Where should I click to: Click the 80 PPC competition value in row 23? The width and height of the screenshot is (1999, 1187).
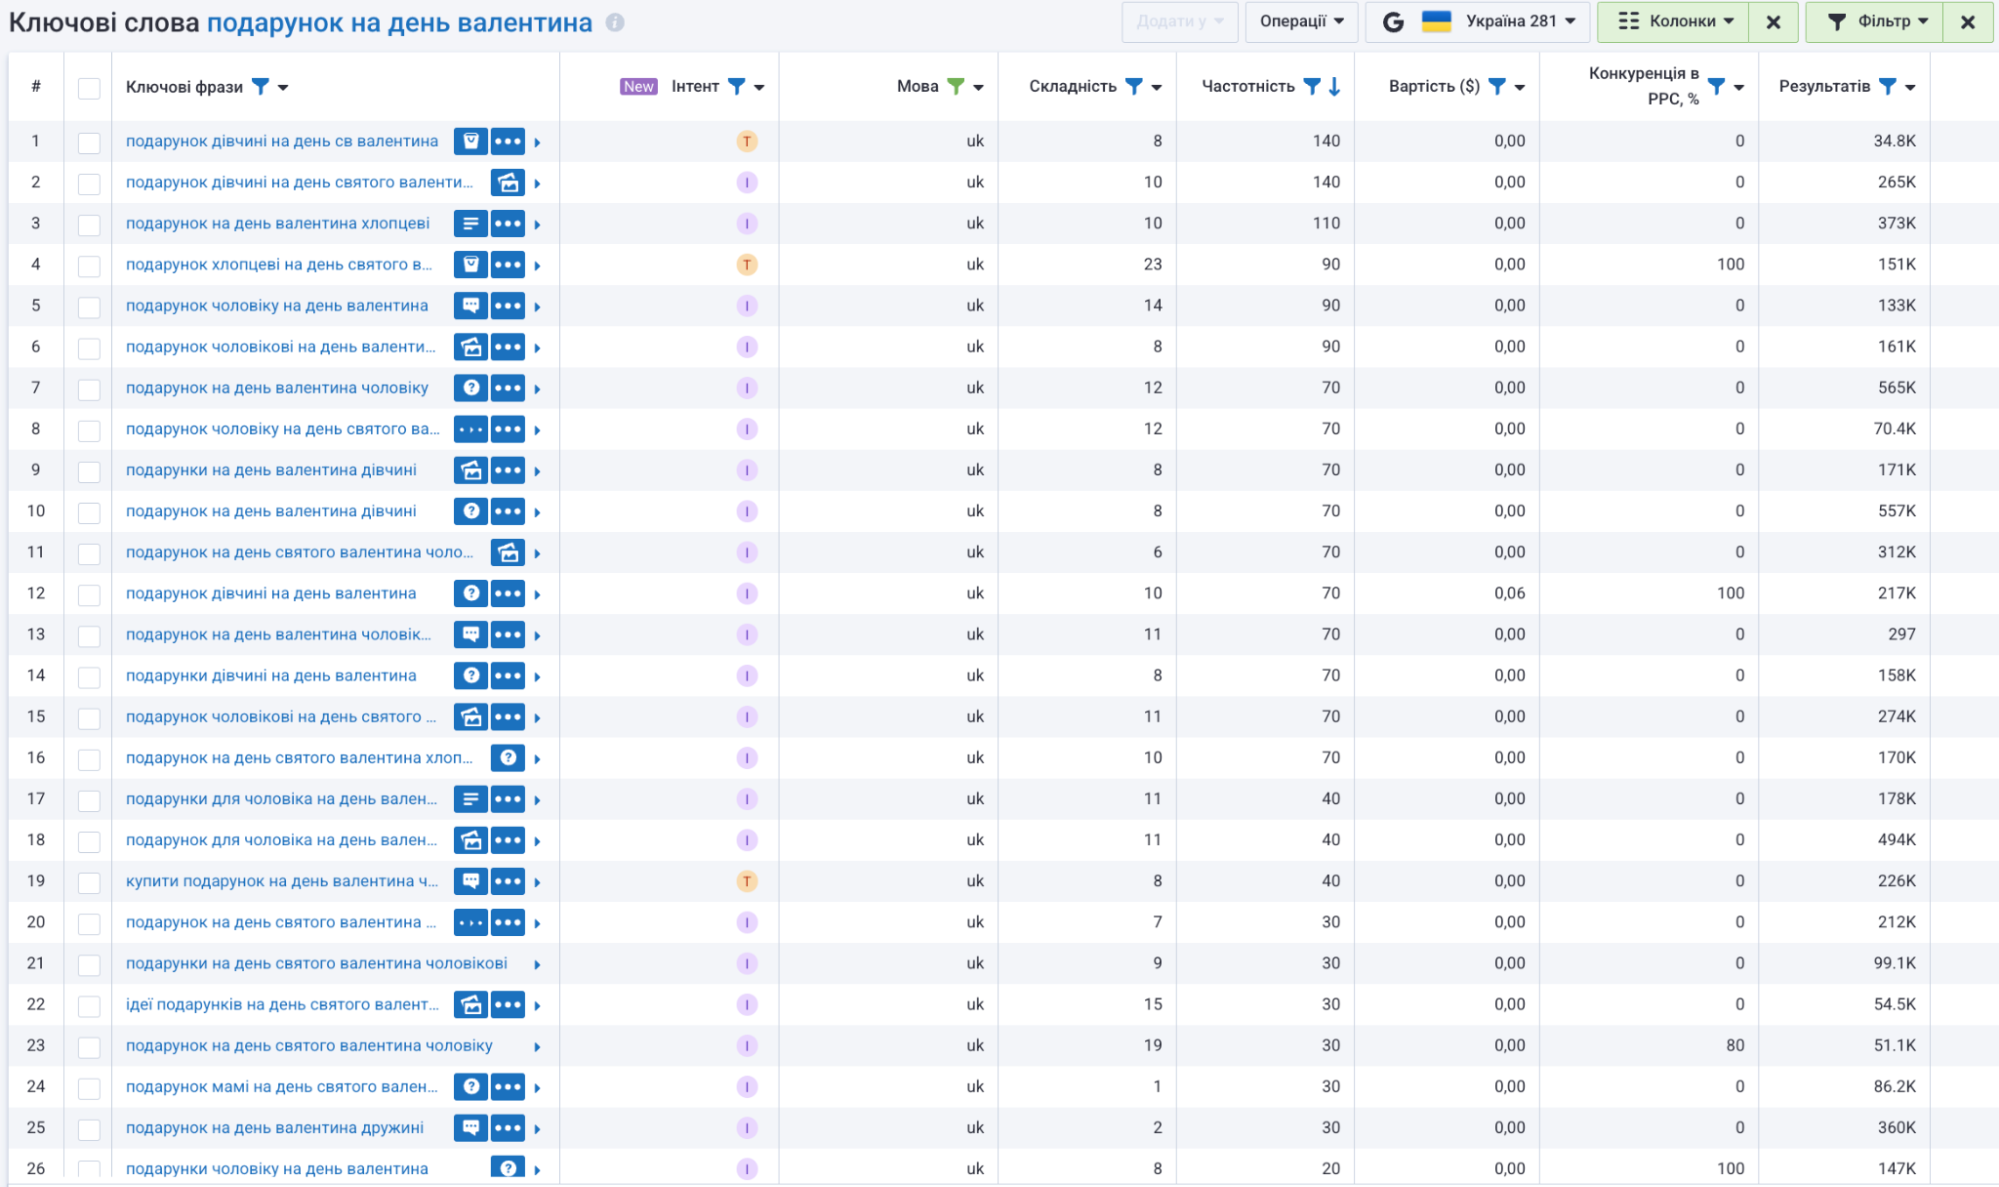(x=1735, y=1046)
